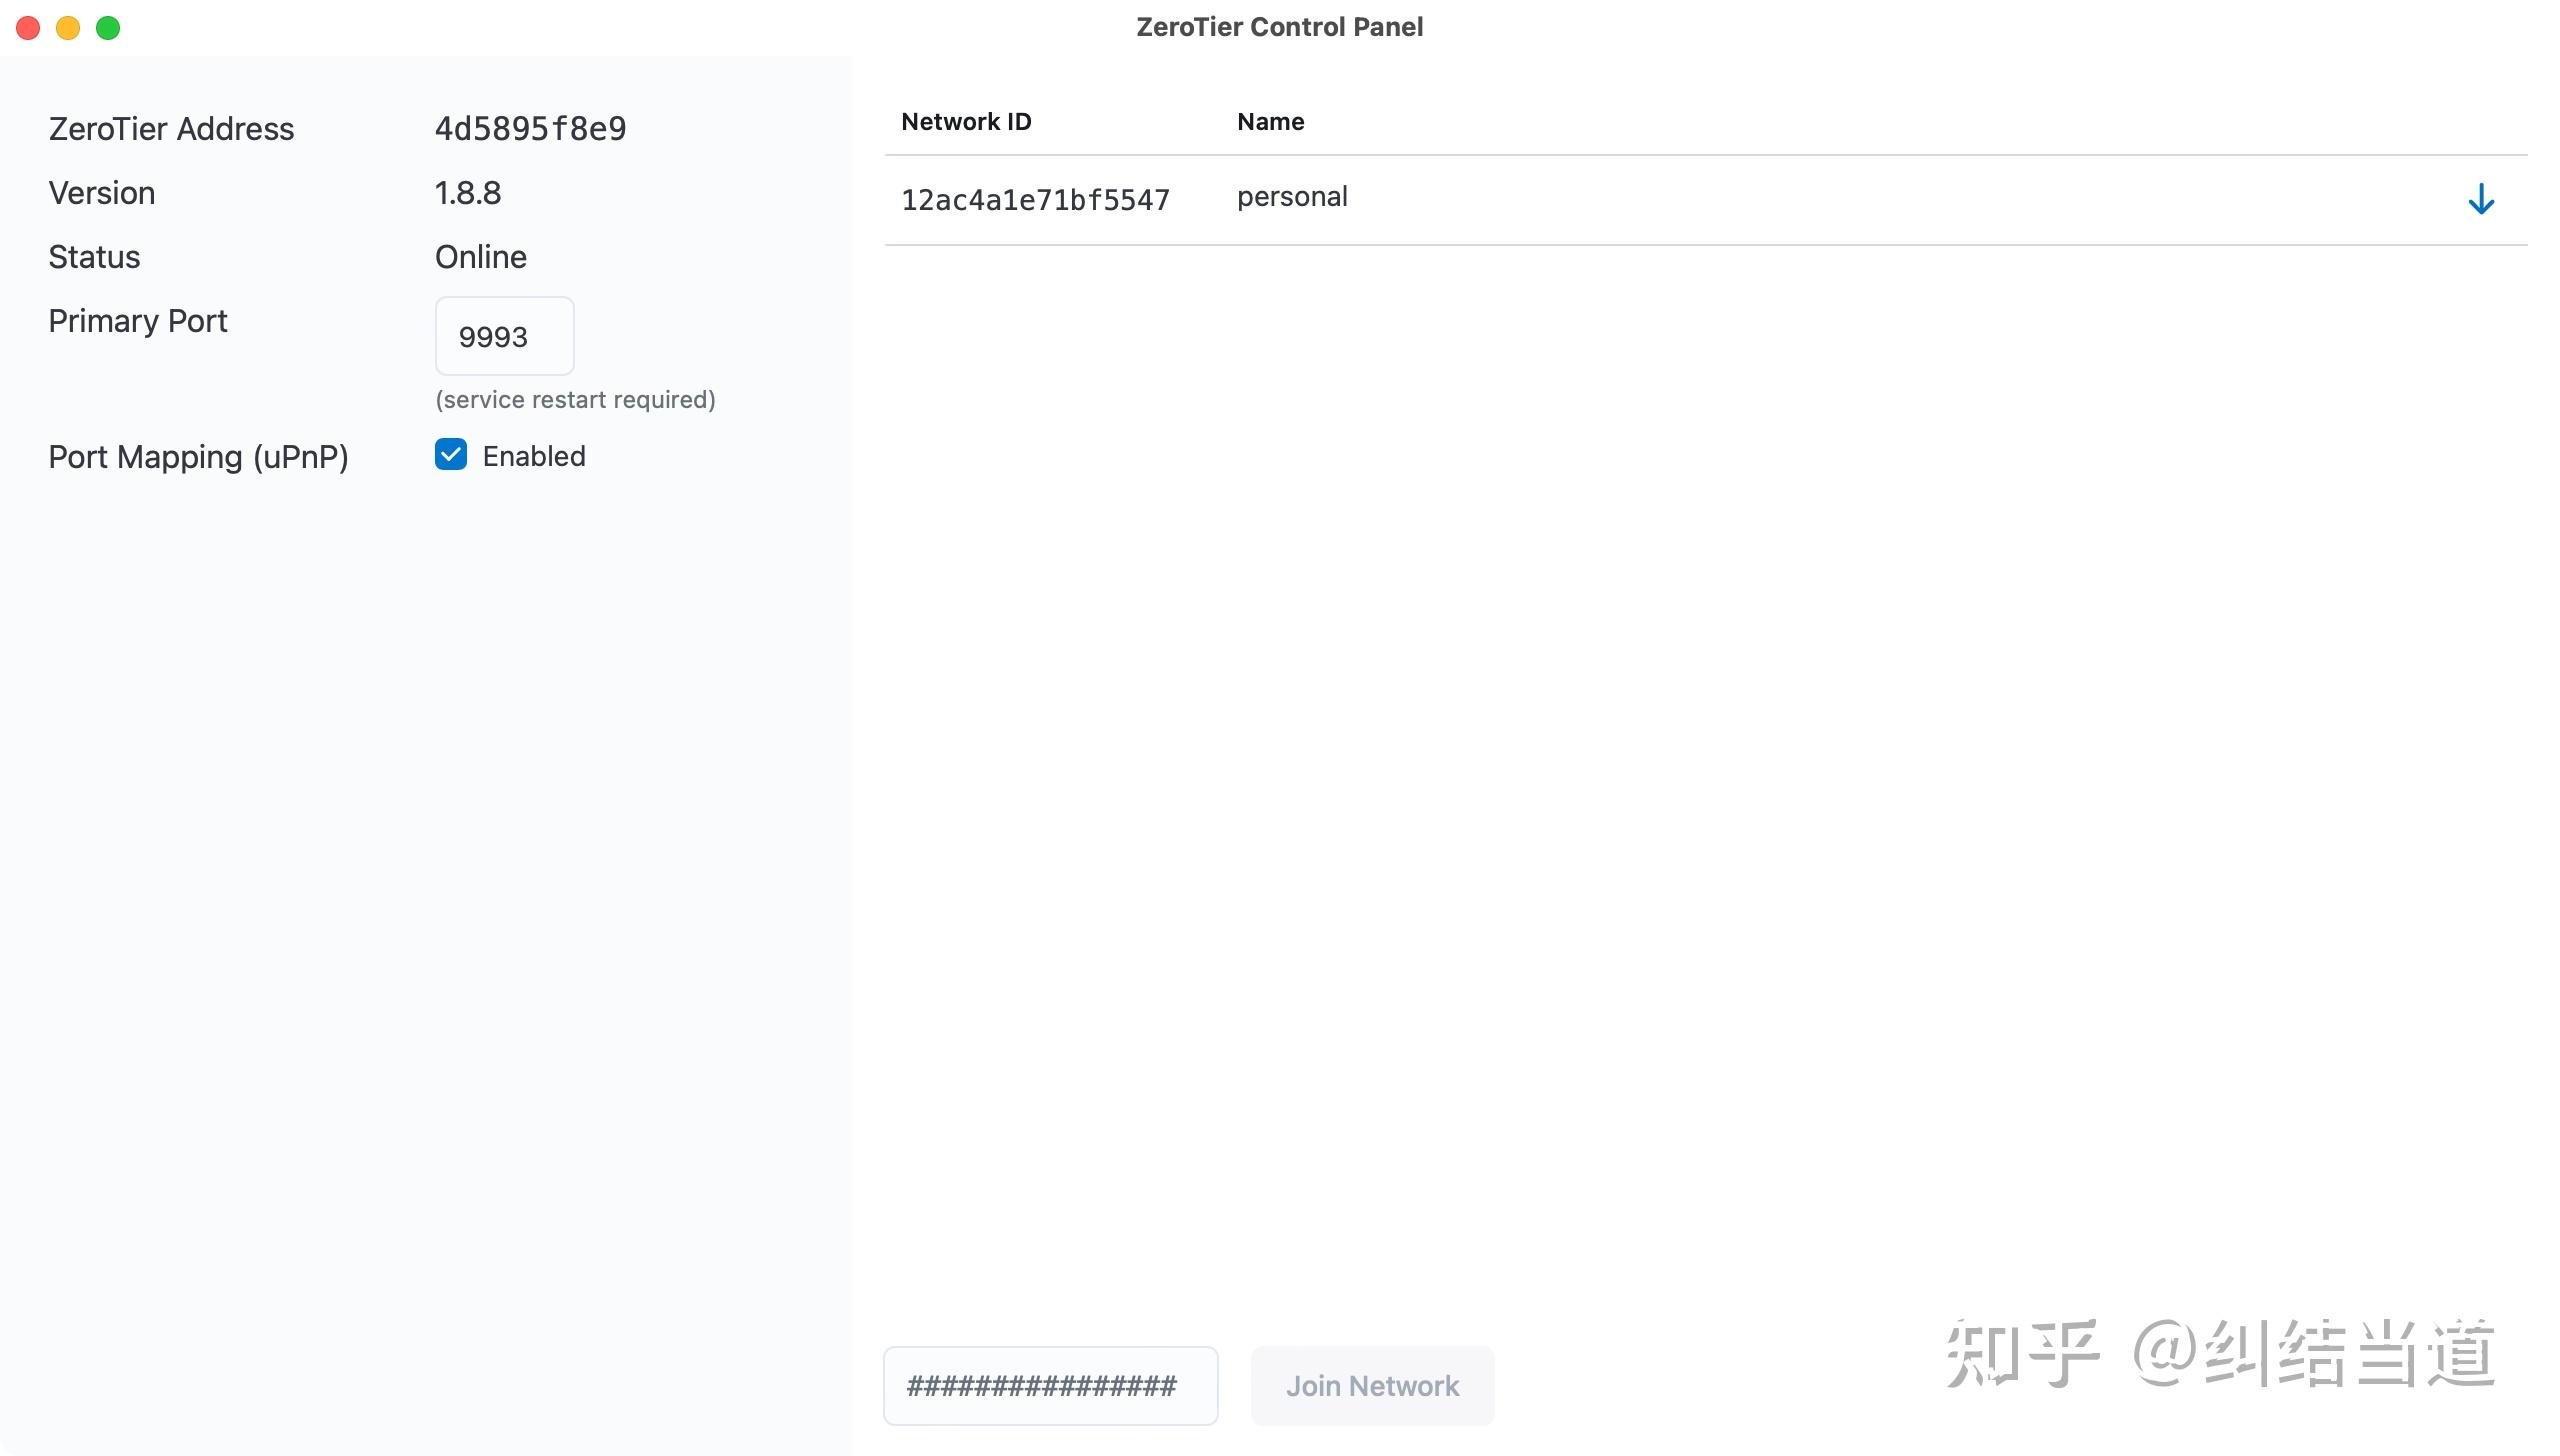Click the 'Enabled' checkbox label
Image resolution: width=2560 pixels, height=1456 pixels.
tap(534, 456)
